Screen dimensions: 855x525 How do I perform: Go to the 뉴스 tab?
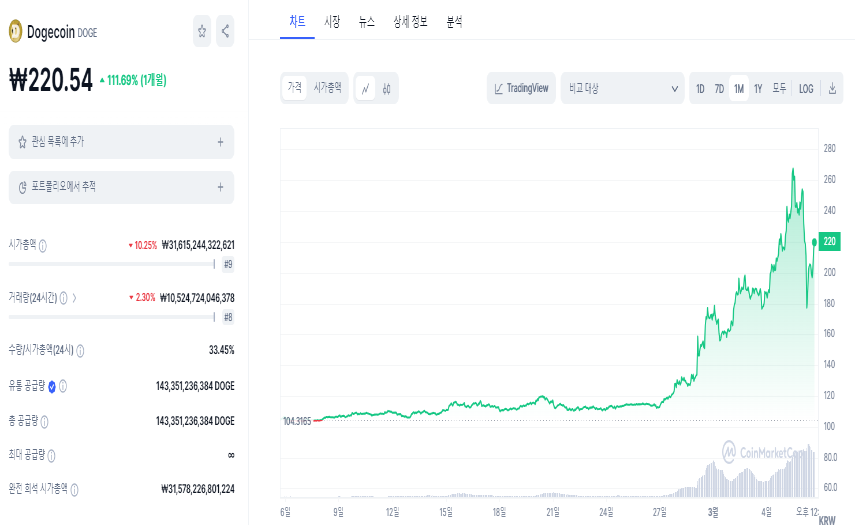click(x=366, y=21)
